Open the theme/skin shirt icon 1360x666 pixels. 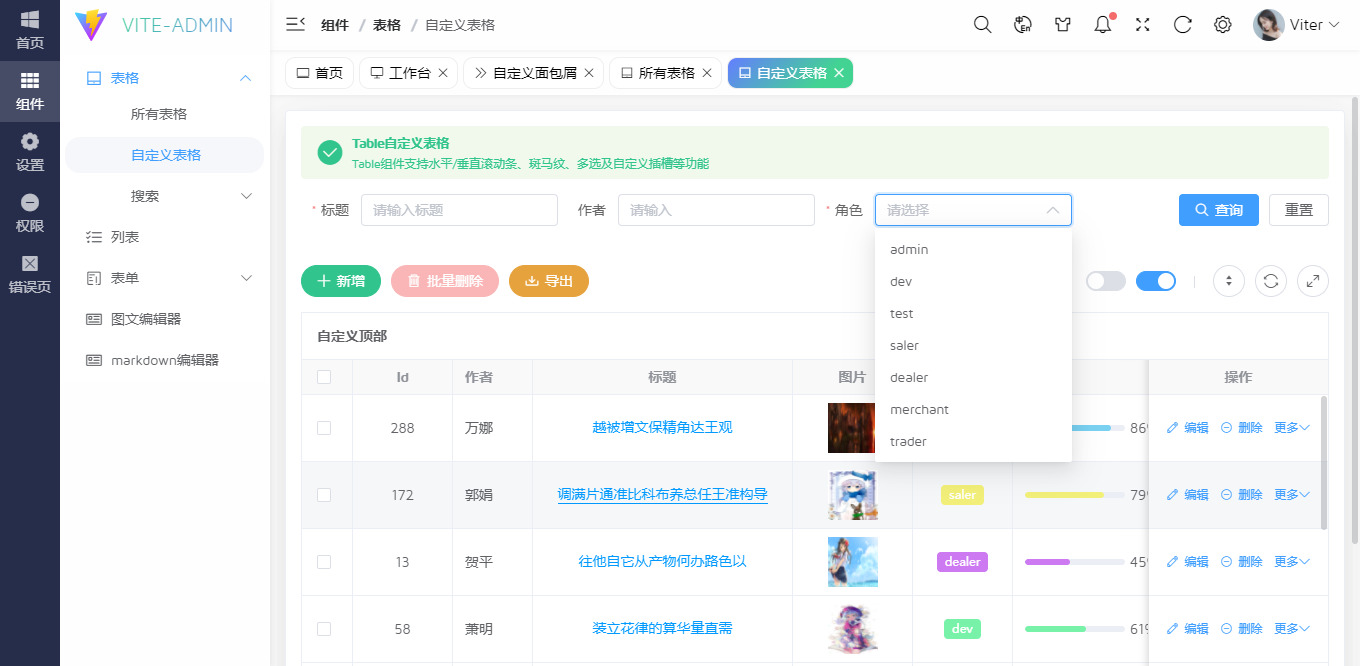[1062, 23]
